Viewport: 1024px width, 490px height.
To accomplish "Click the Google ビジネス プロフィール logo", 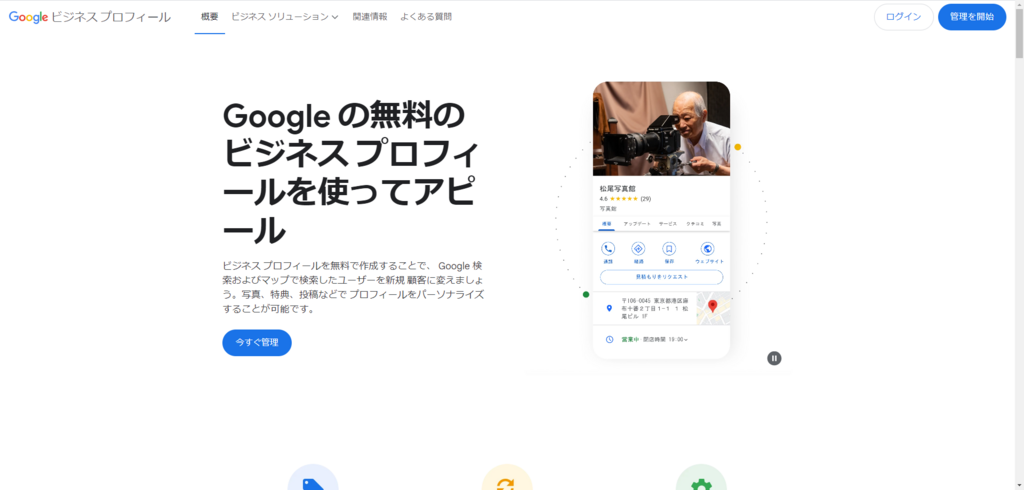I will click(x=89, y=17).
